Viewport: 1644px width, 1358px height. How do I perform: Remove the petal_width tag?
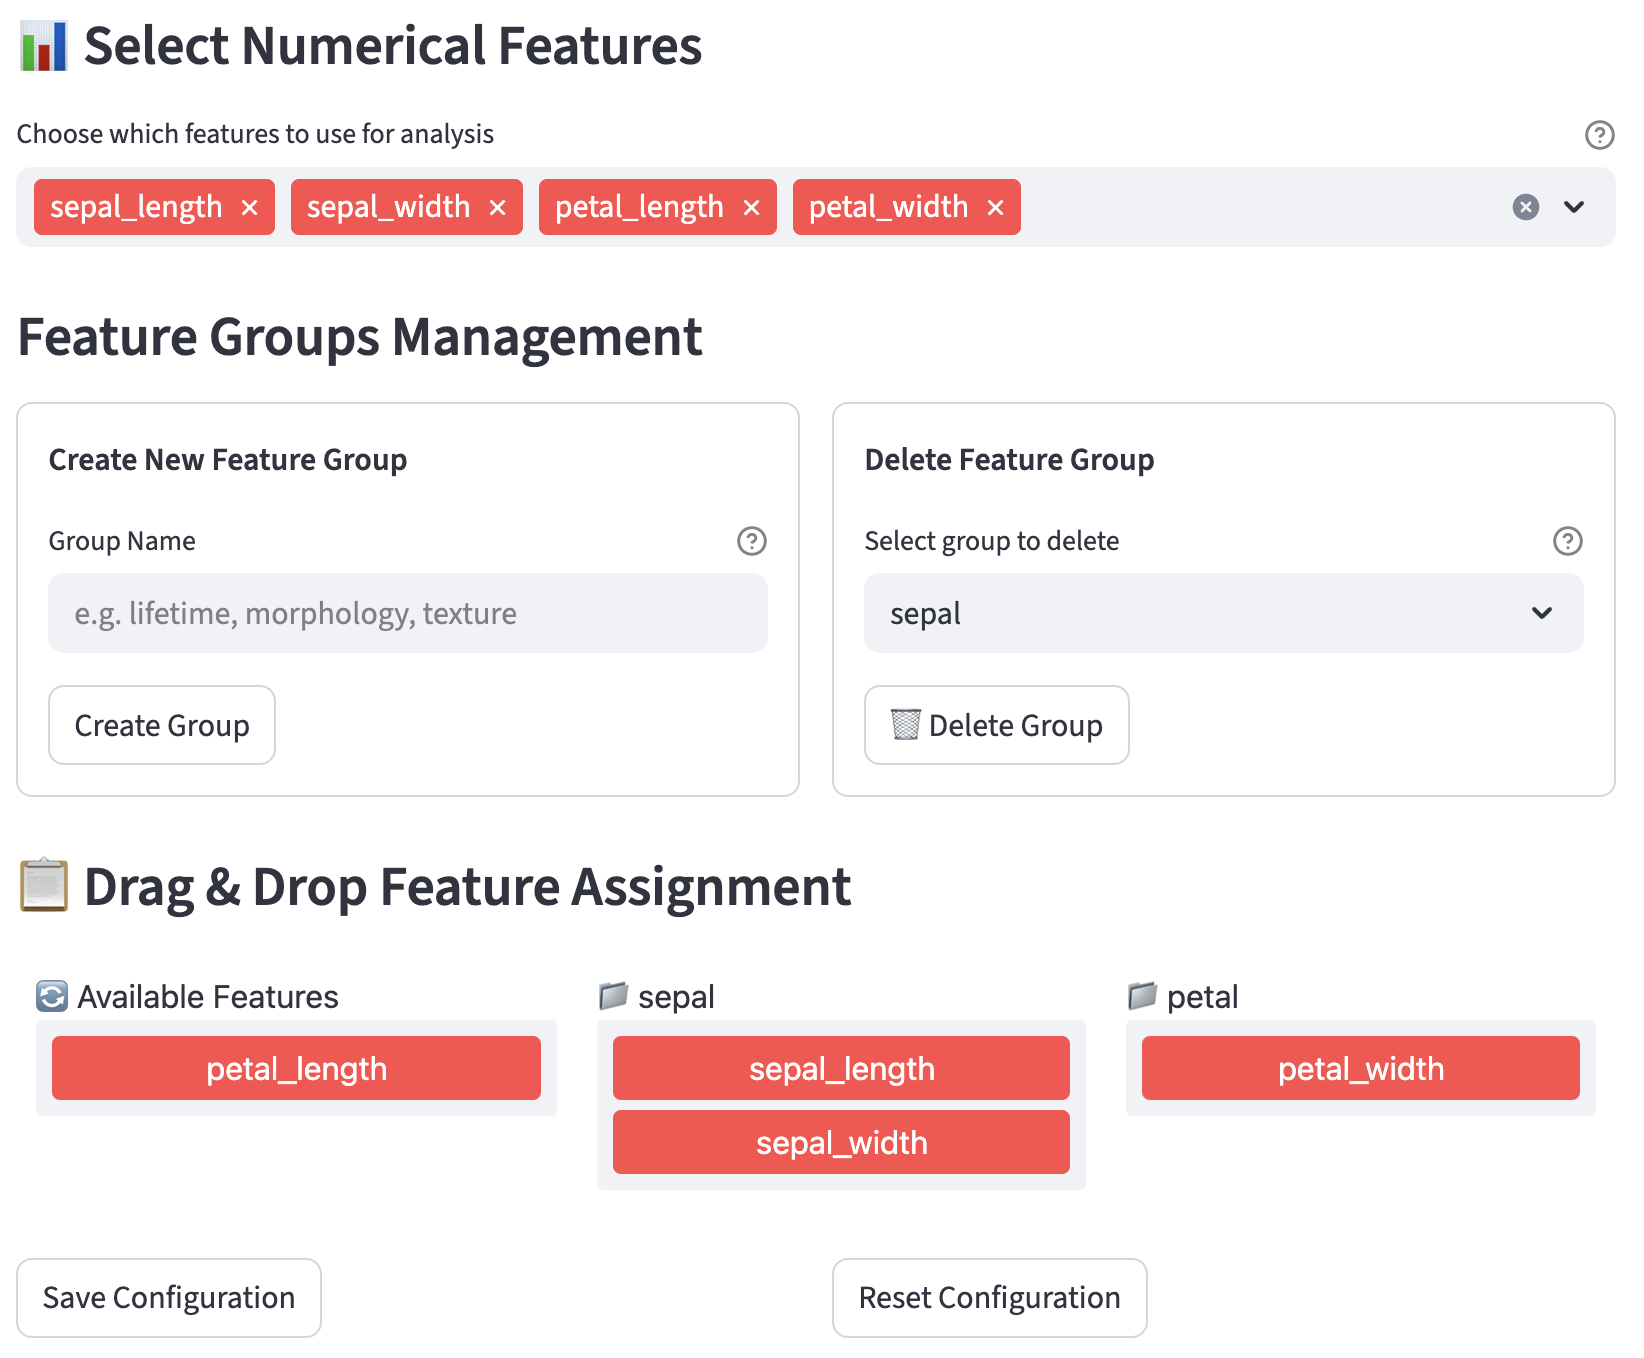[995, 207]
